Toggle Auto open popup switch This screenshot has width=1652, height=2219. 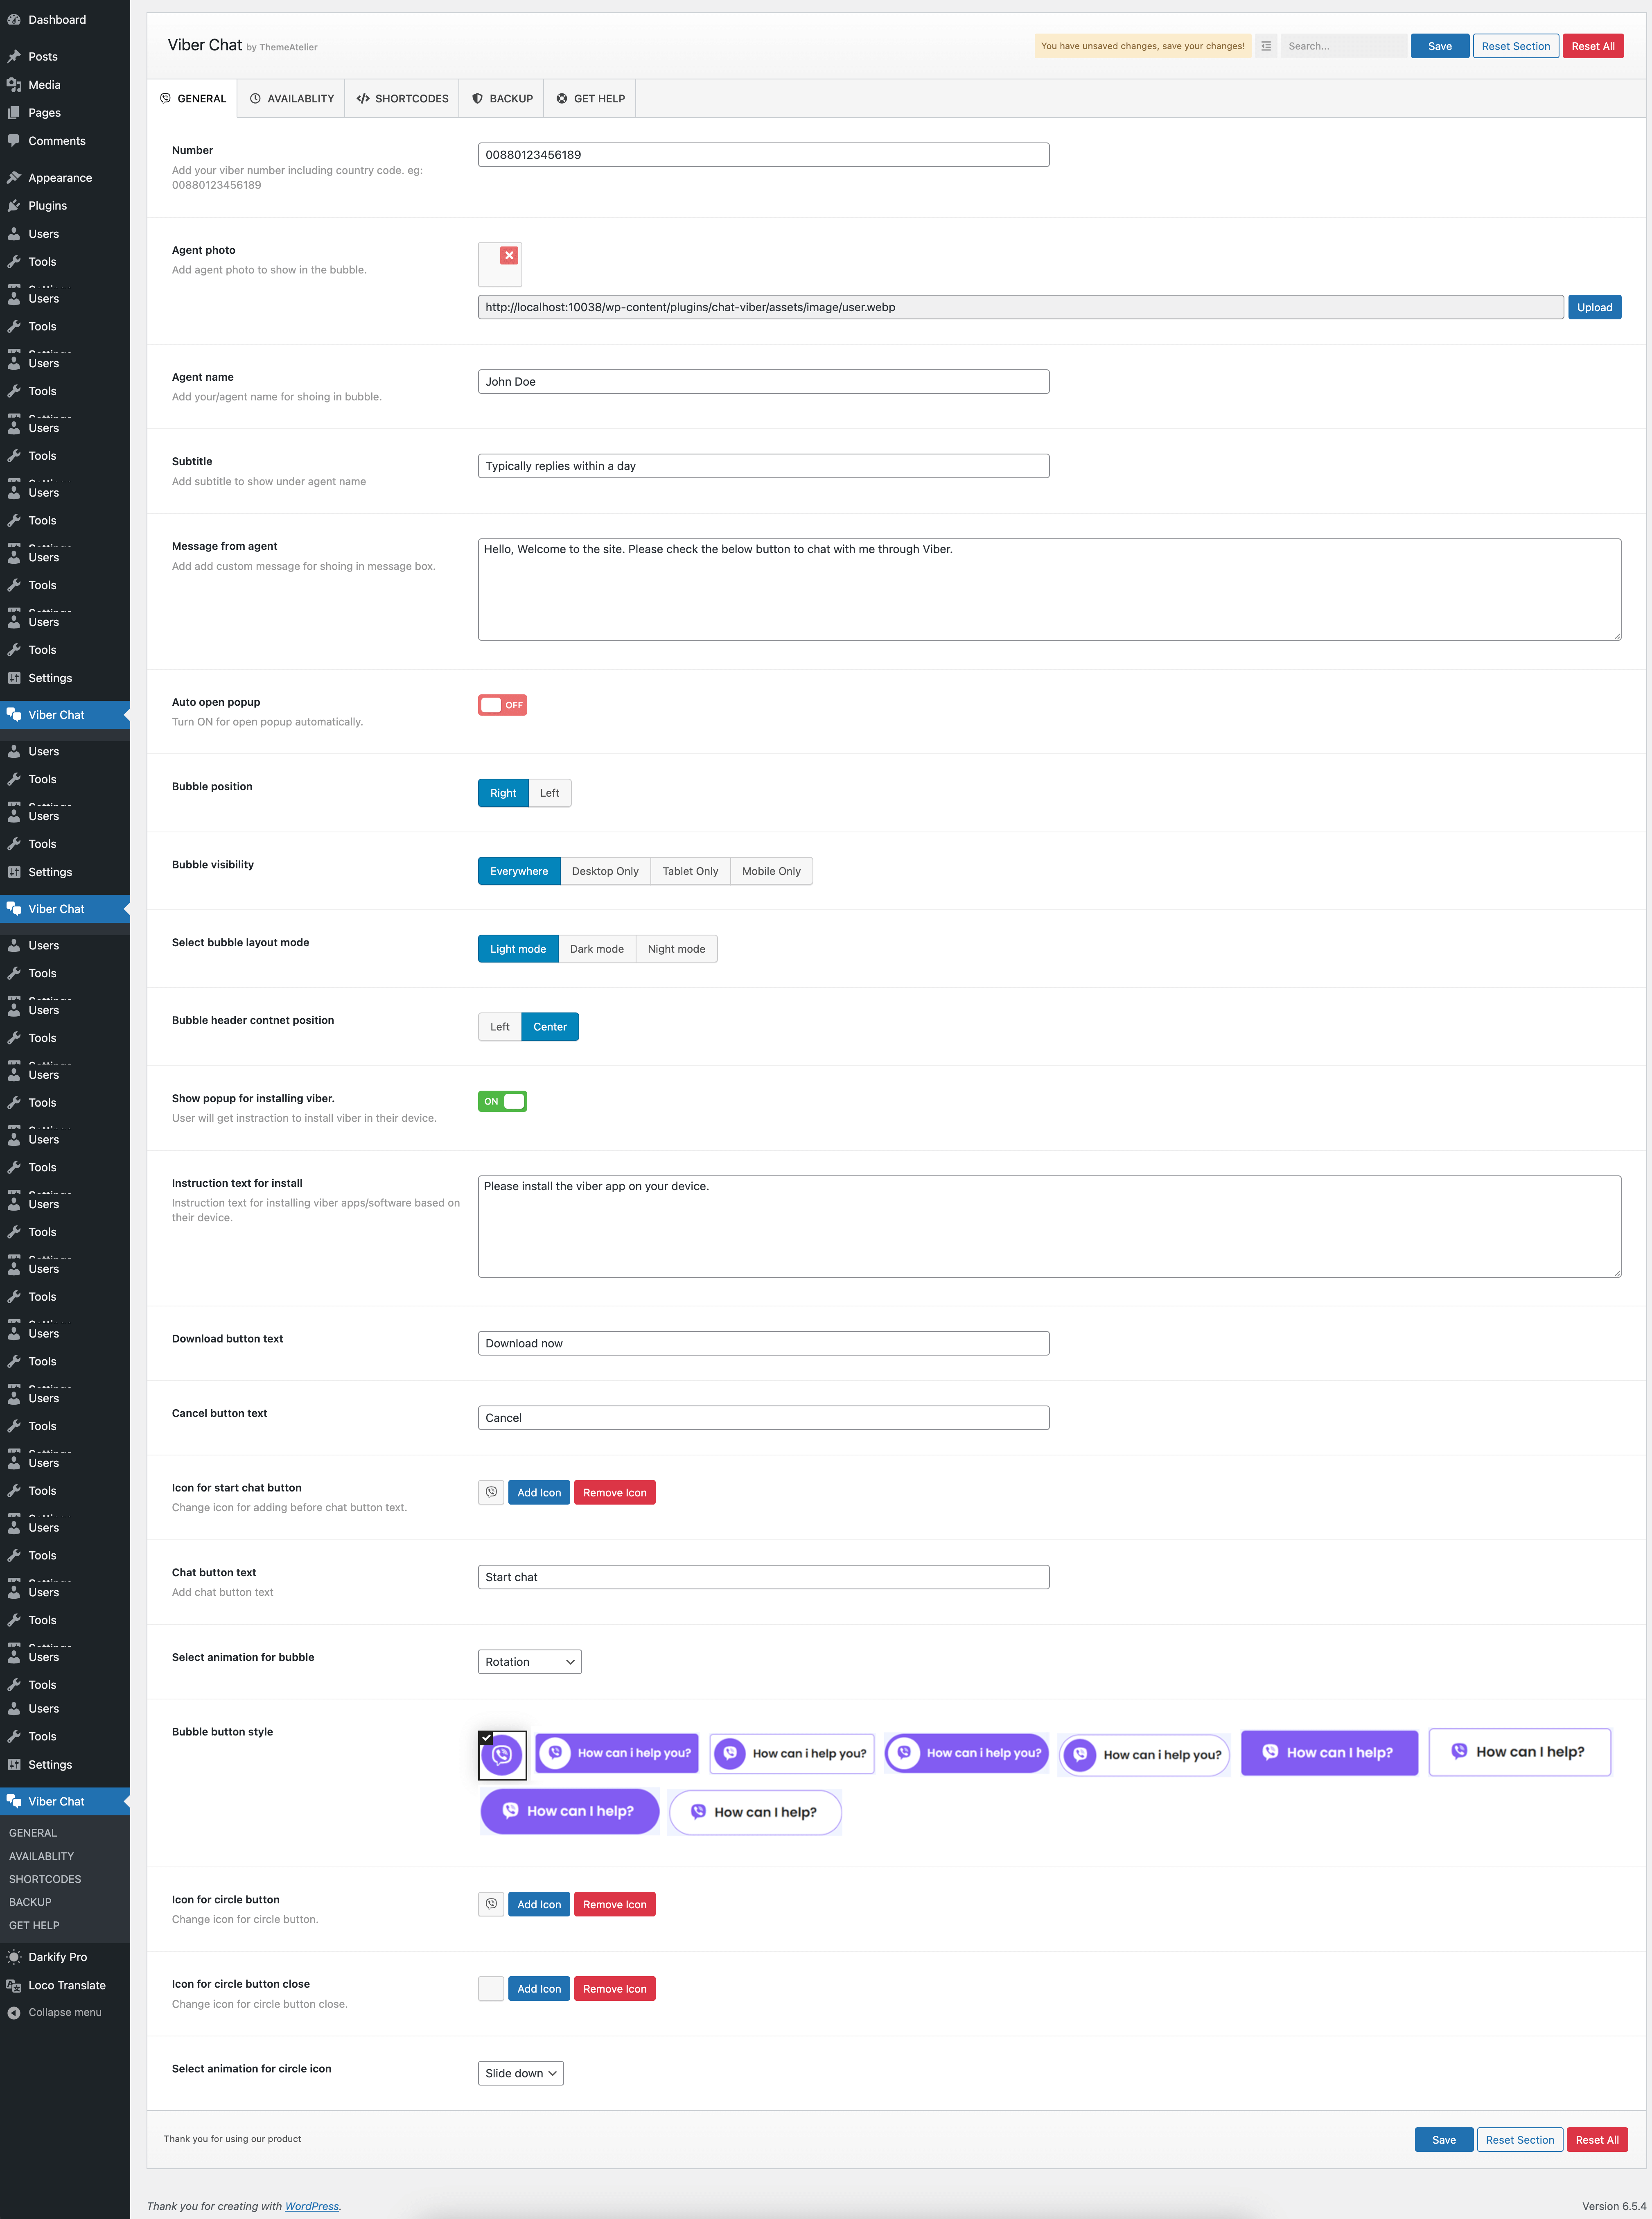click(x=502, y=705)
